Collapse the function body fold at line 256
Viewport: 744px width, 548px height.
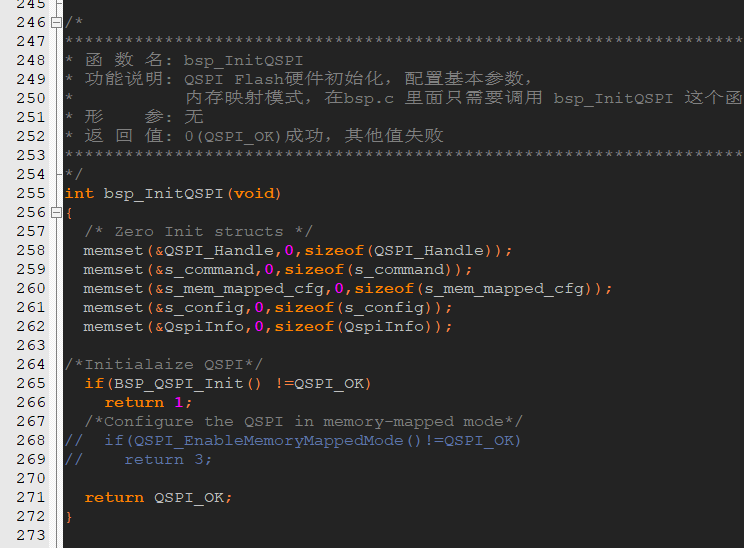[x=56, y=213]
